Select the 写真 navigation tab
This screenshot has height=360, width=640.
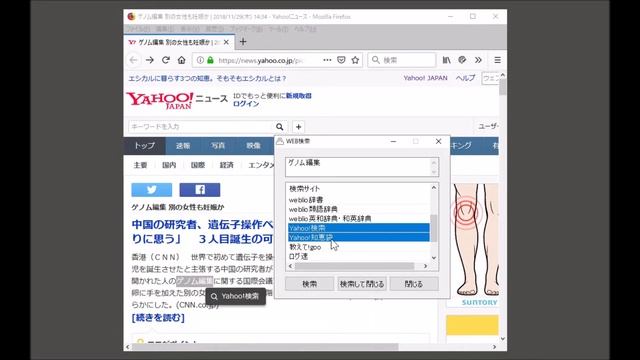(218, 146)
